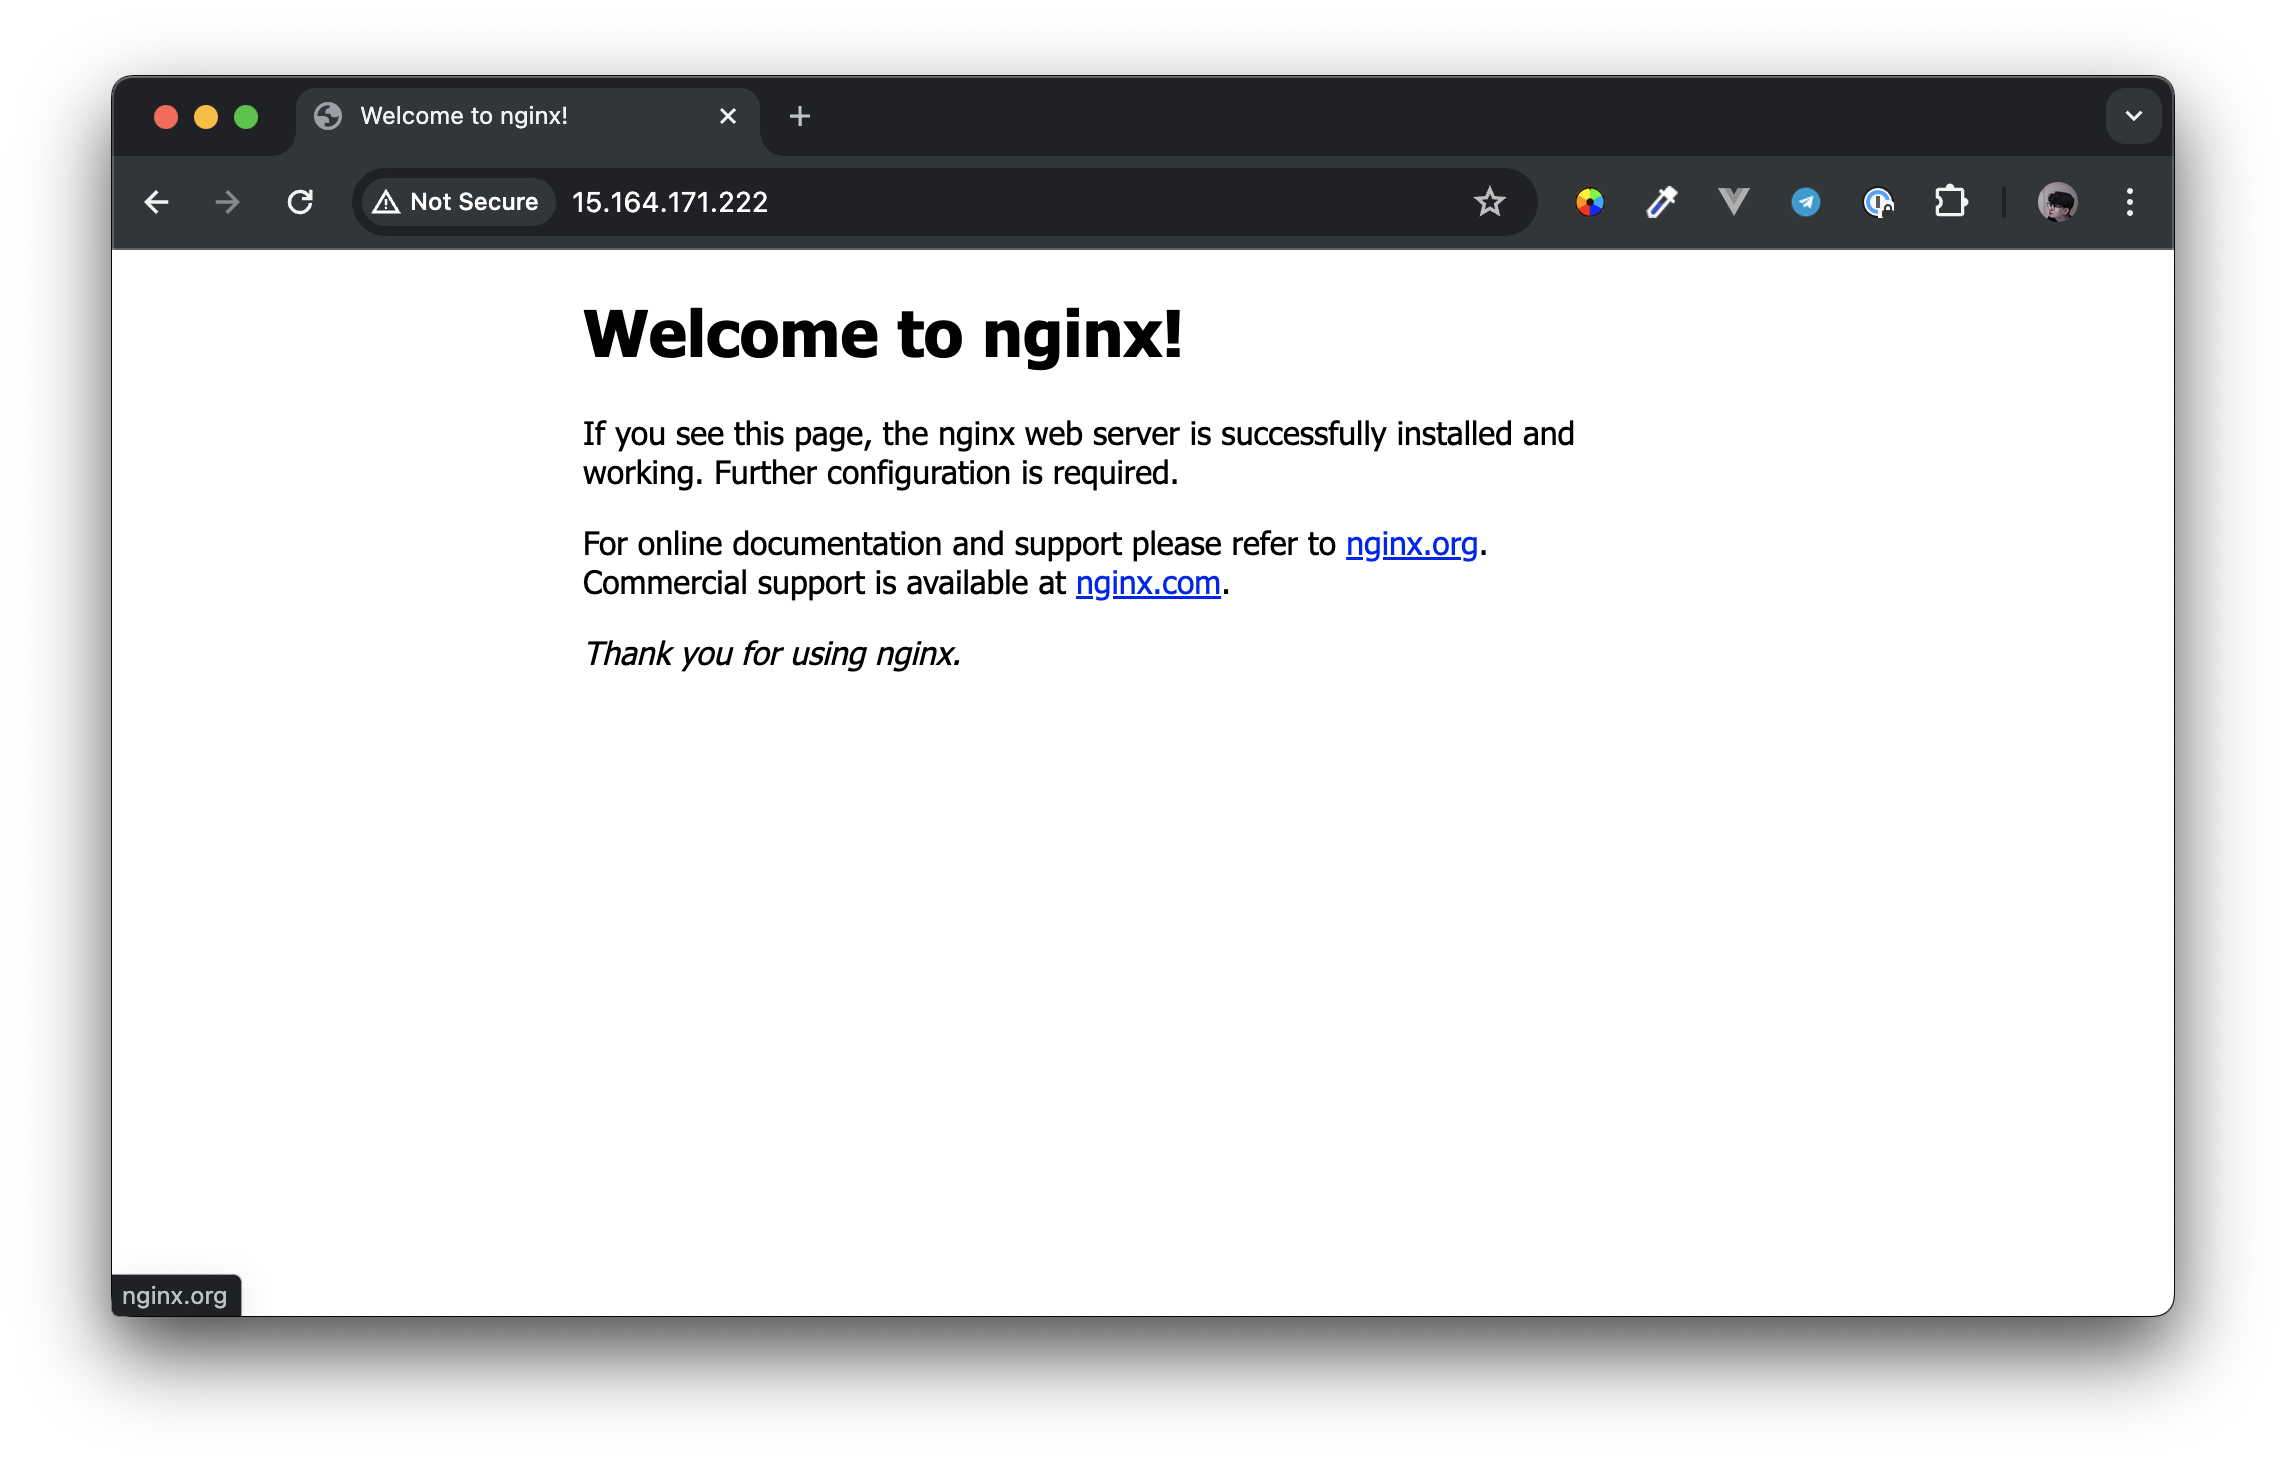Close the Welcome to nginx! tab
2286x1464 pixels.
tap(728, 117)
